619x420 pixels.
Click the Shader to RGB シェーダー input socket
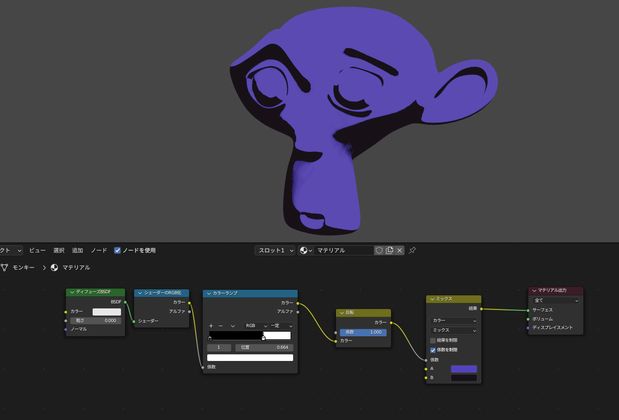point(134,321)
